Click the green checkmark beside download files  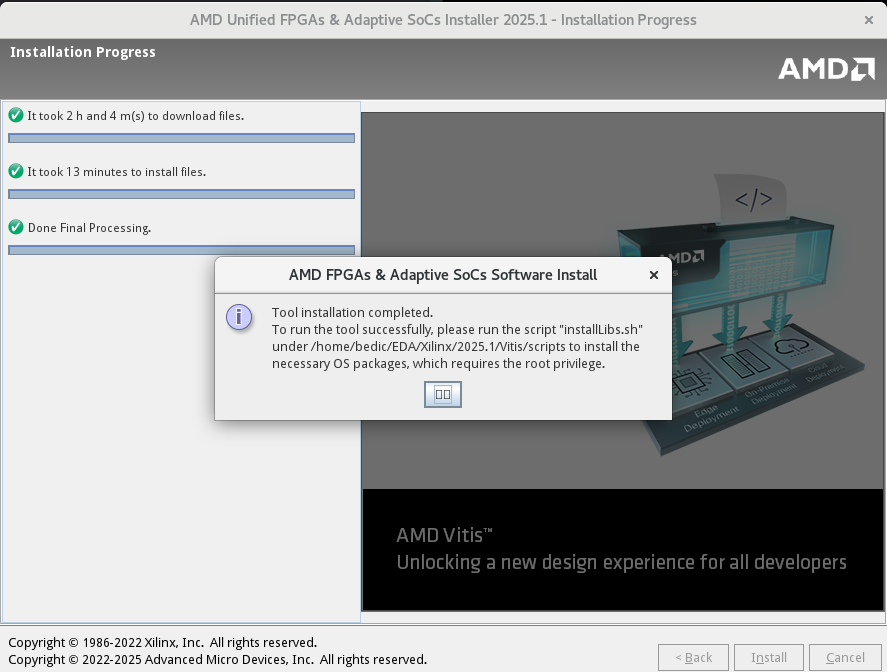point(16,115)
